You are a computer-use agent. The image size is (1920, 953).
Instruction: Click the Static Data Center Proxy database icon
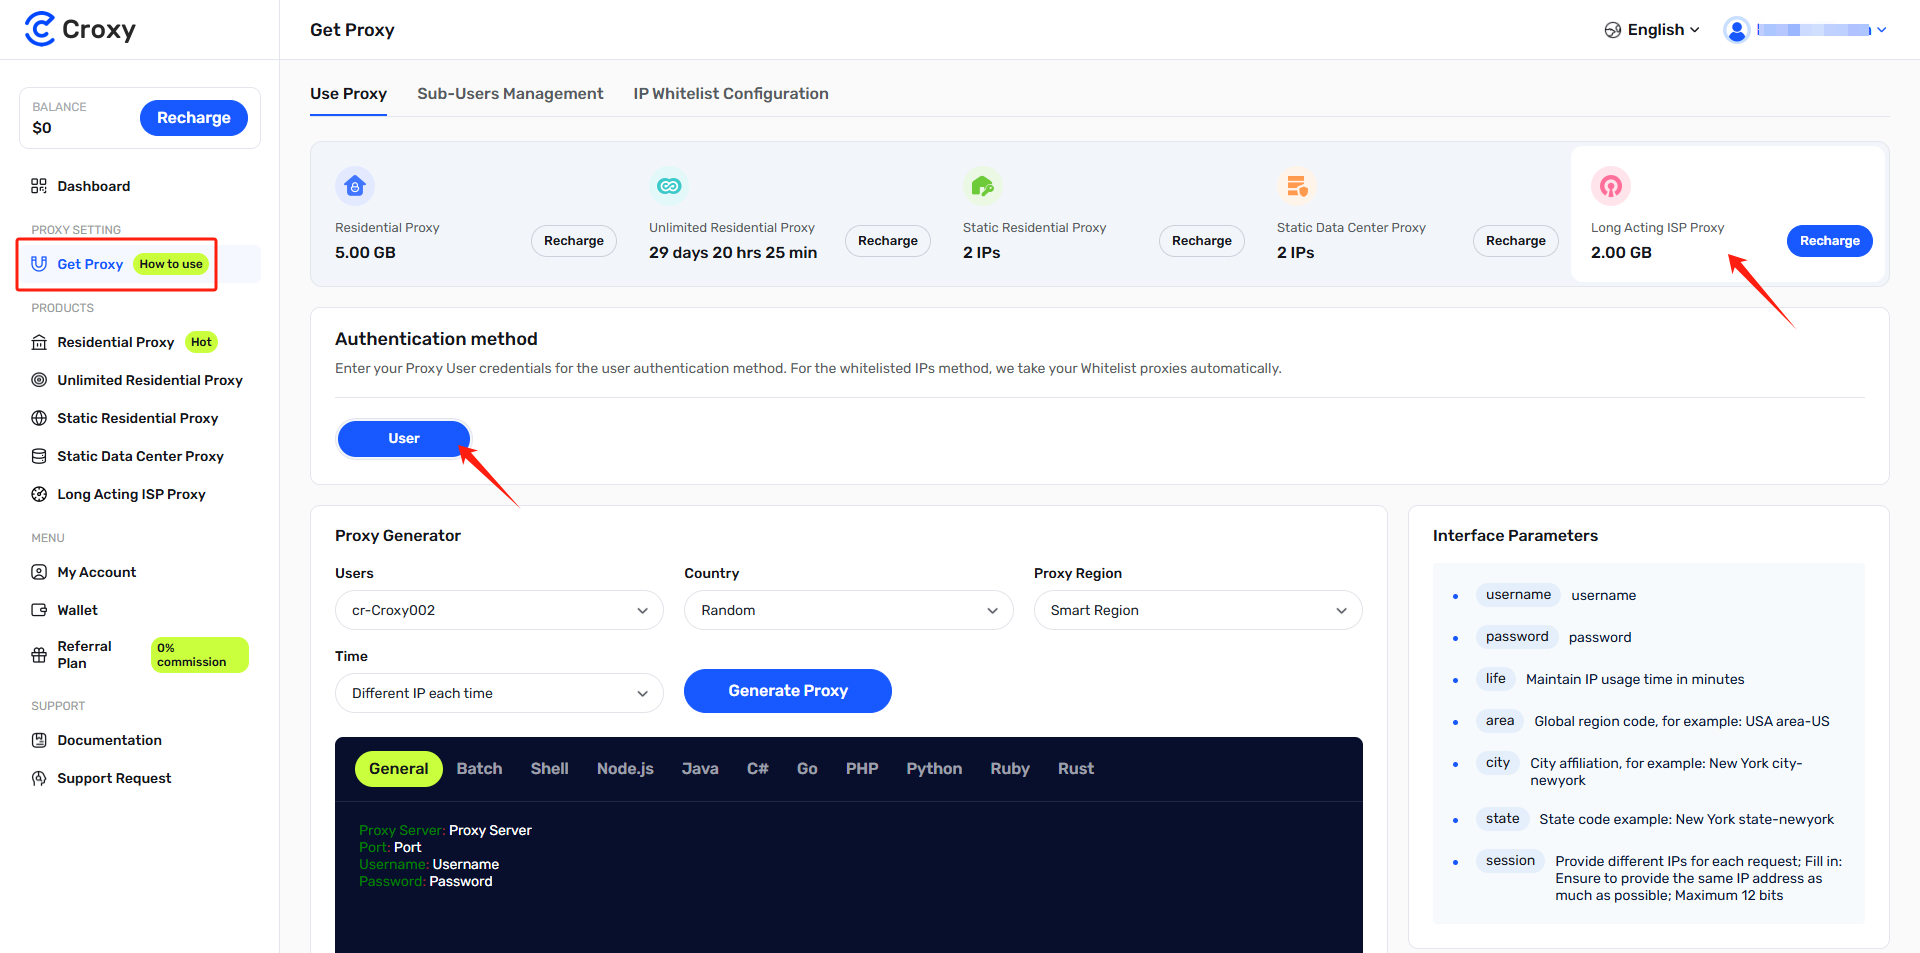tap(39, 456)
